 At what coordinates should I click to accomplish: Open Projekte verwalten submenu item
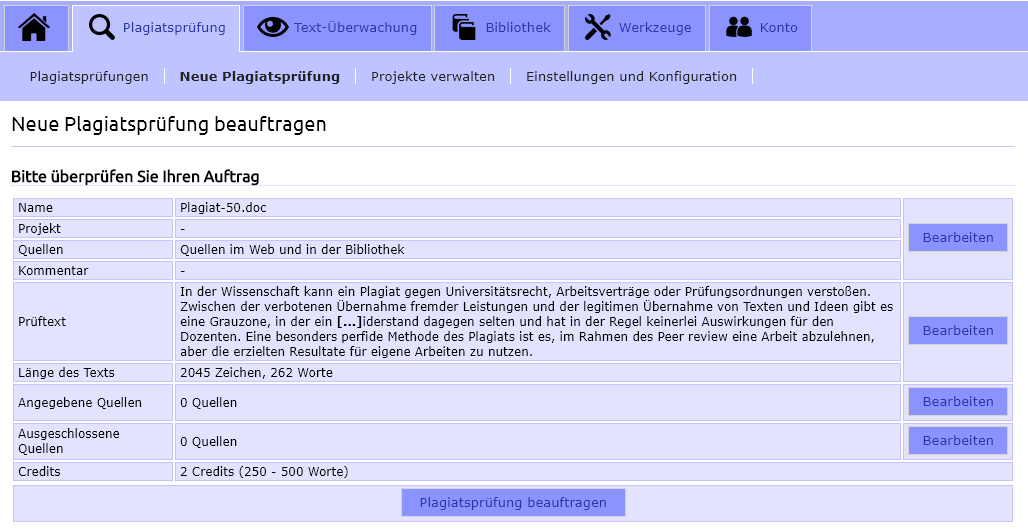pyautogui.click(x=433, y=77)
